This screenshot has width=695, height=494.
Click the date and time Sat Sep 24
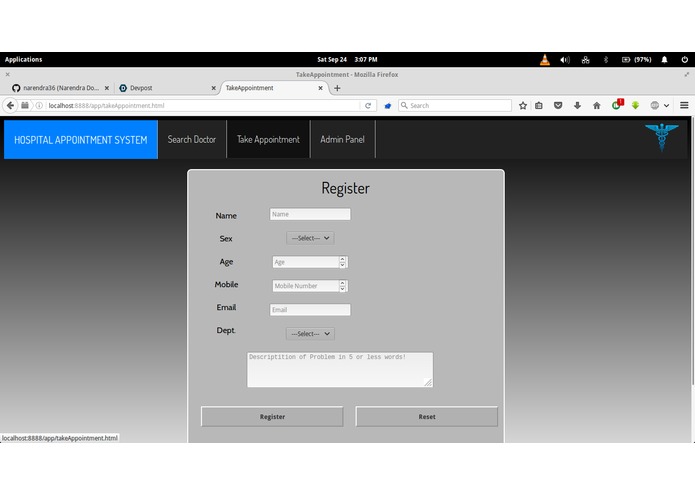pyautogui.click(x=347, y=59)
